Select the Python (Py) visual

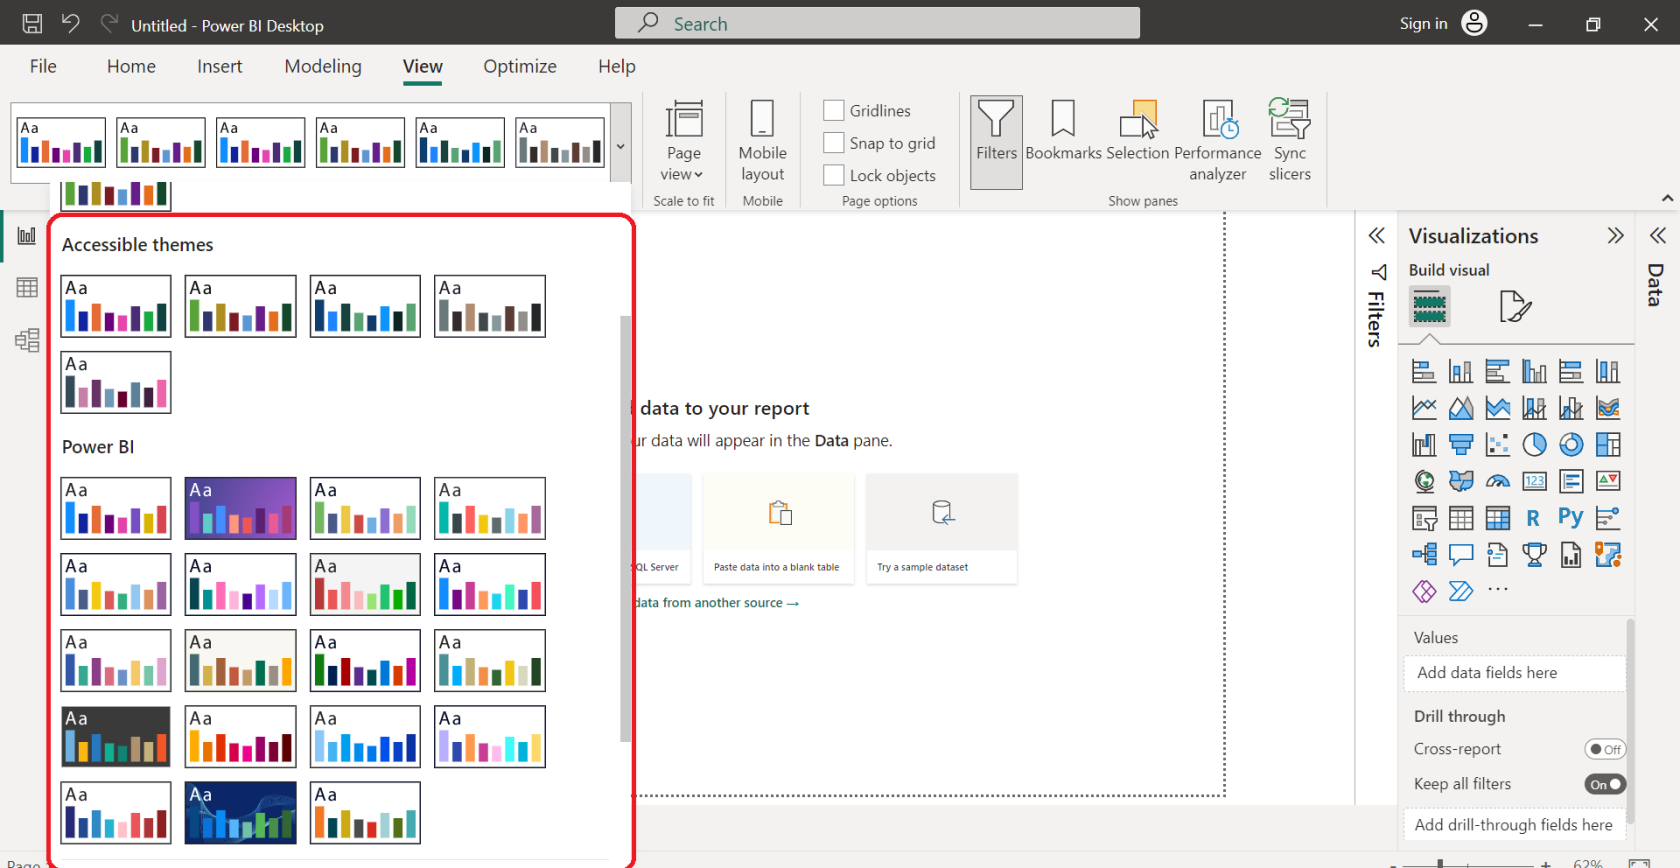[1571, 518]
